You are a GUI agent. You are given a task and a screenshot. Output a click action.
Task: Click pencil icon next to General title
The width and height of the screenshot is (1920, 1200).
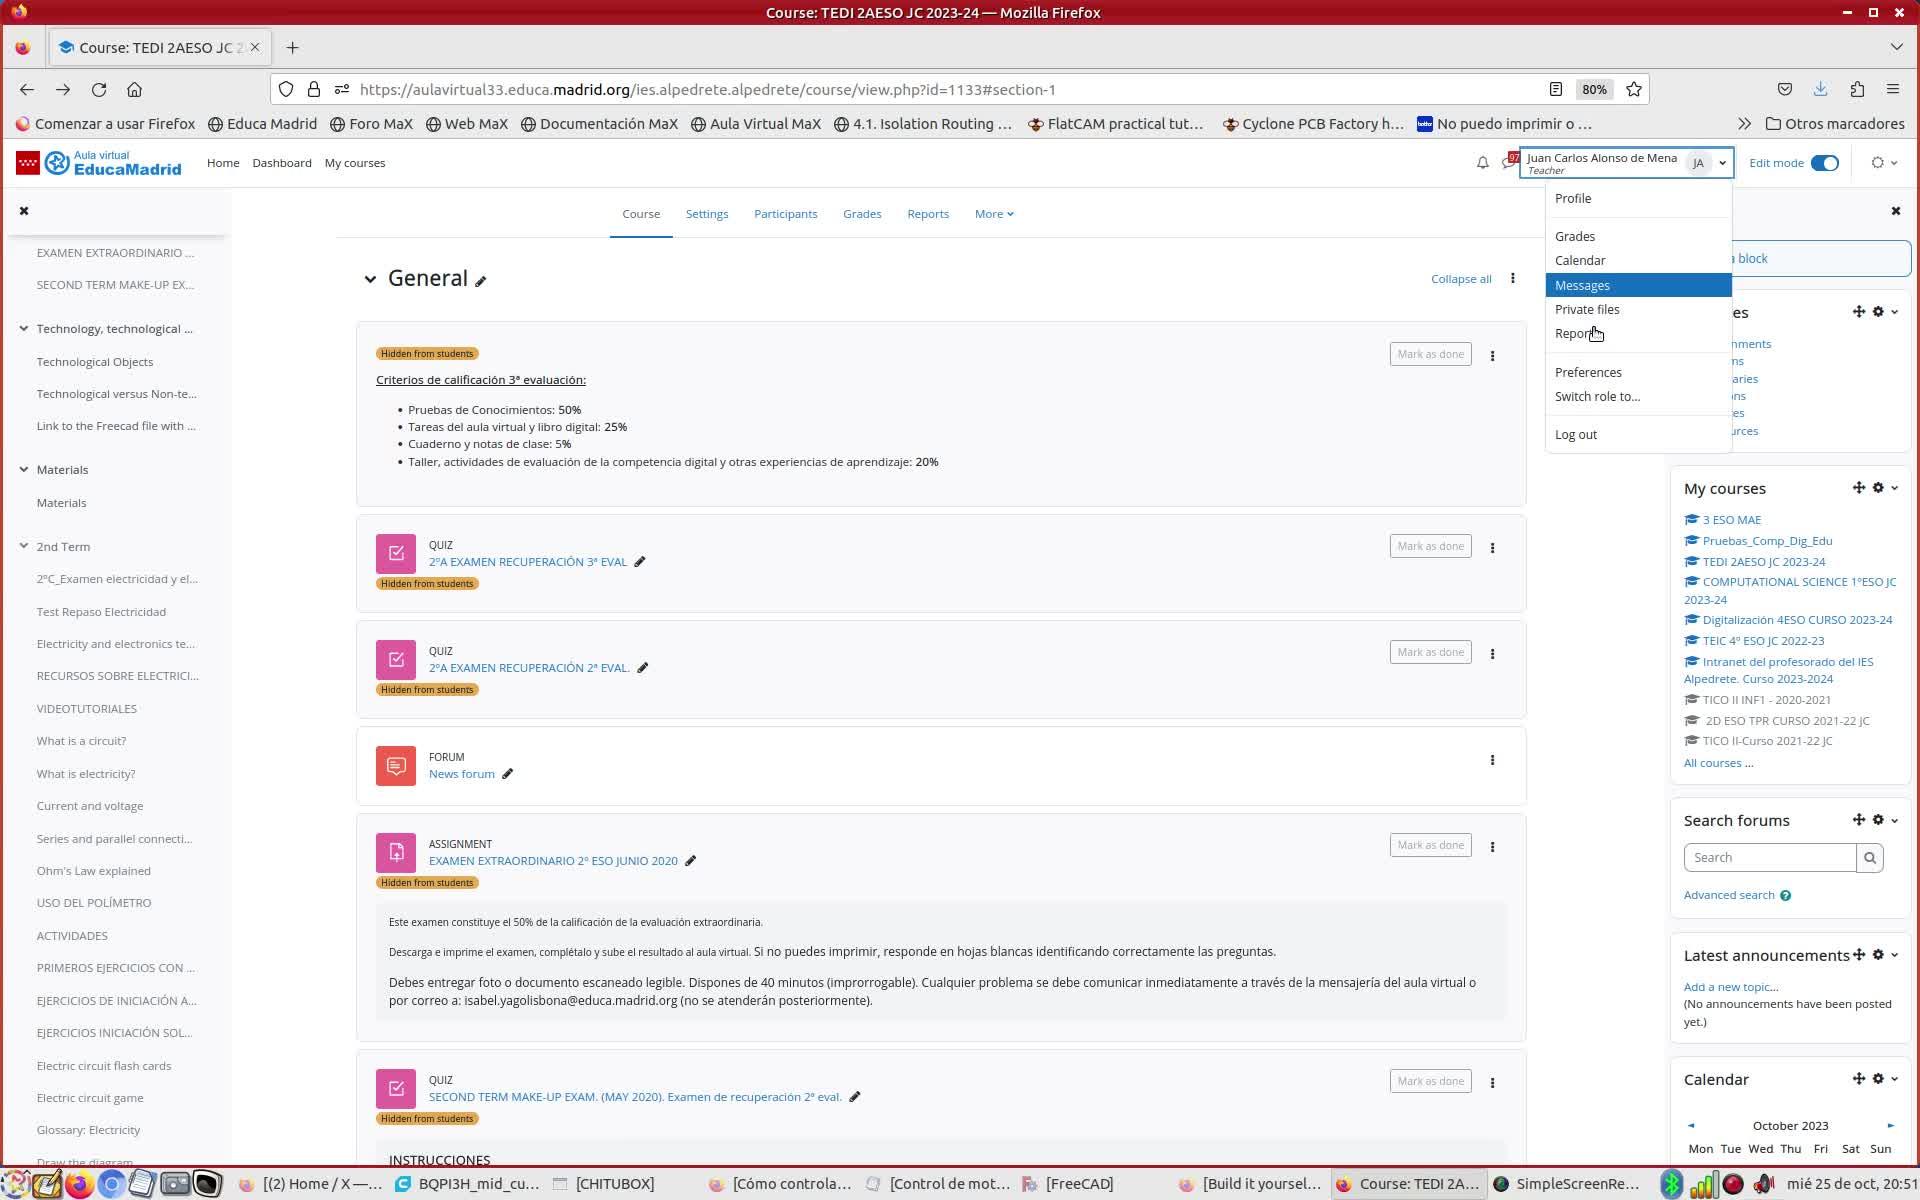481,281
